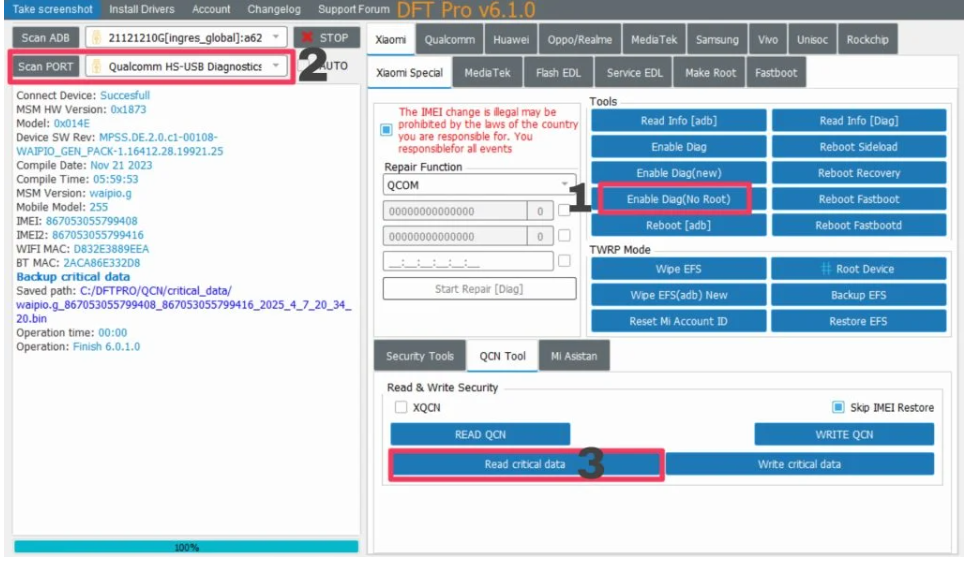Switch to the Vivo tab
The height and width of the screenshot is (565, 969).
pyautogui.click(x=768, y=40)
